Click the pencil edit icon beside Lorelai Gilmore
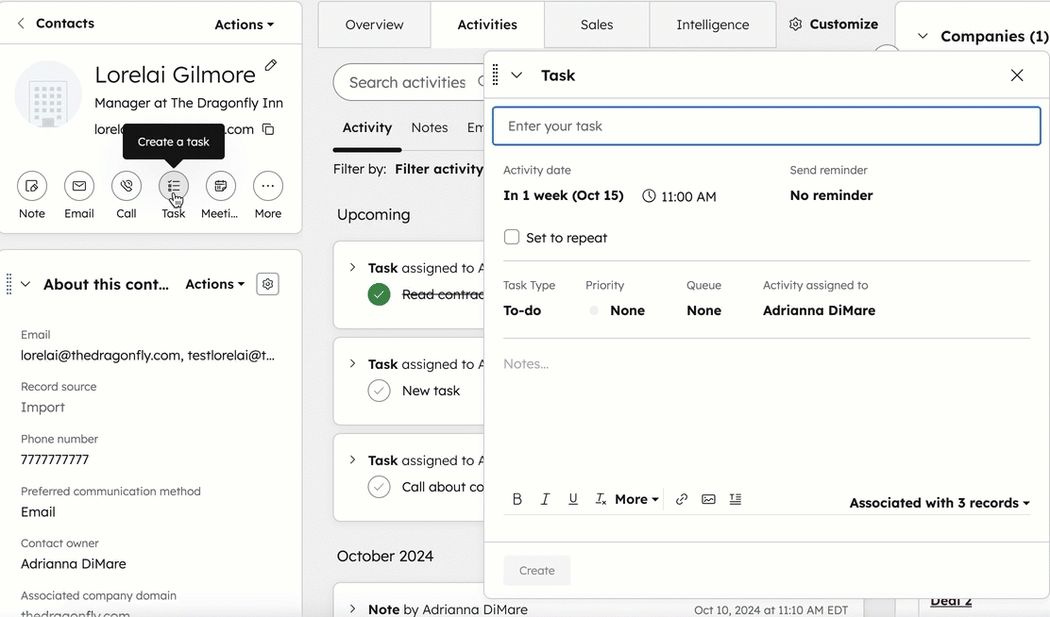Viewport: 1050px width, 617px height. point(271,66)
